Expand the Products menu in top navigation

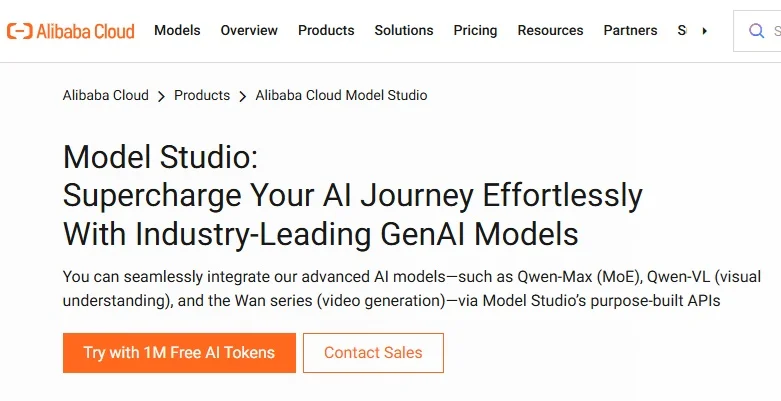[x=326, y=31]
